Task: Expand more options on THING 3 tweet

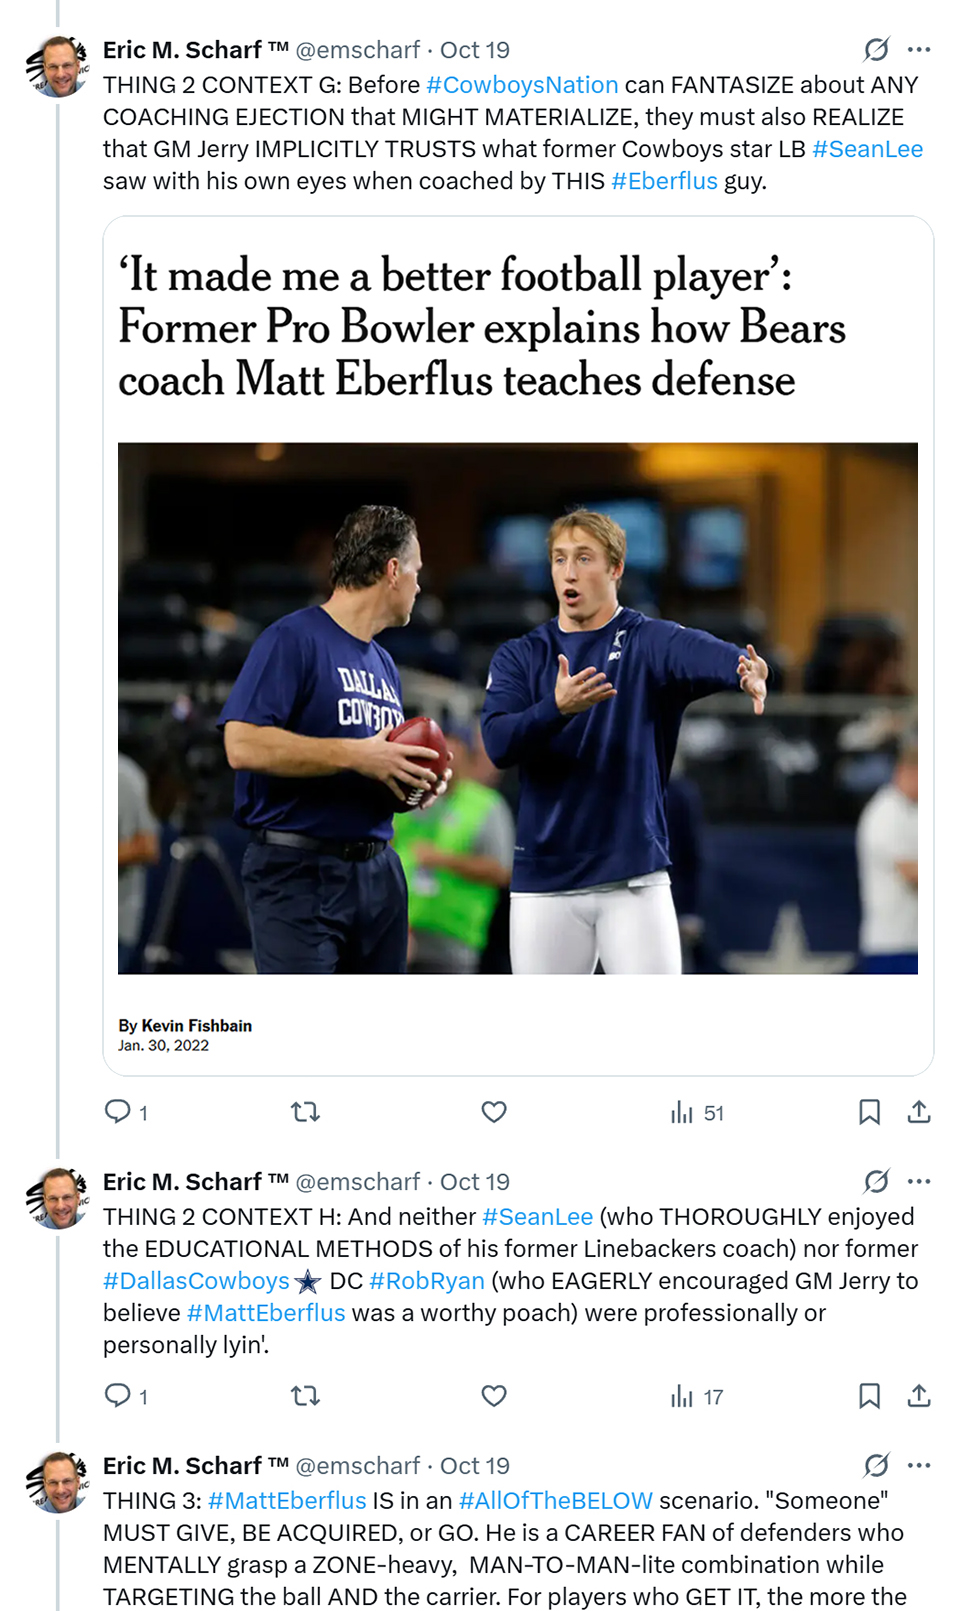Action: coord(919,1465)
